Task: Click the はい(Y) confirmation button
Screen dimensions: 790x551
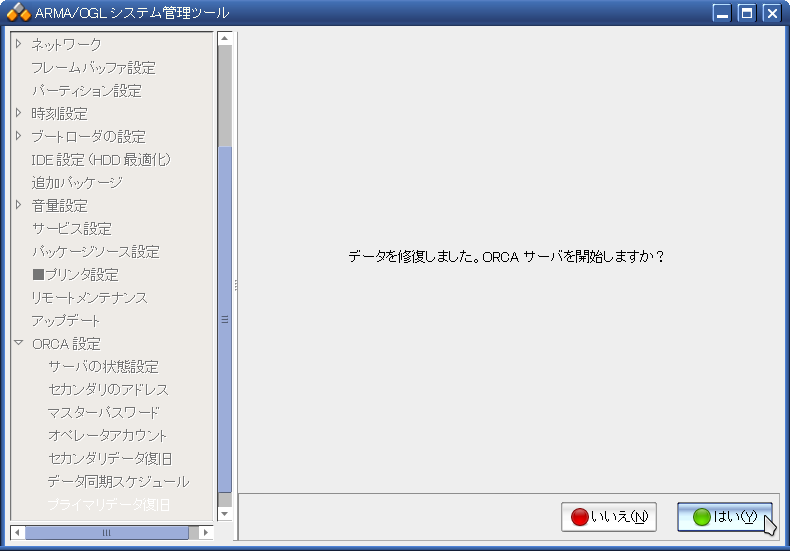Action: coord(724,517)
